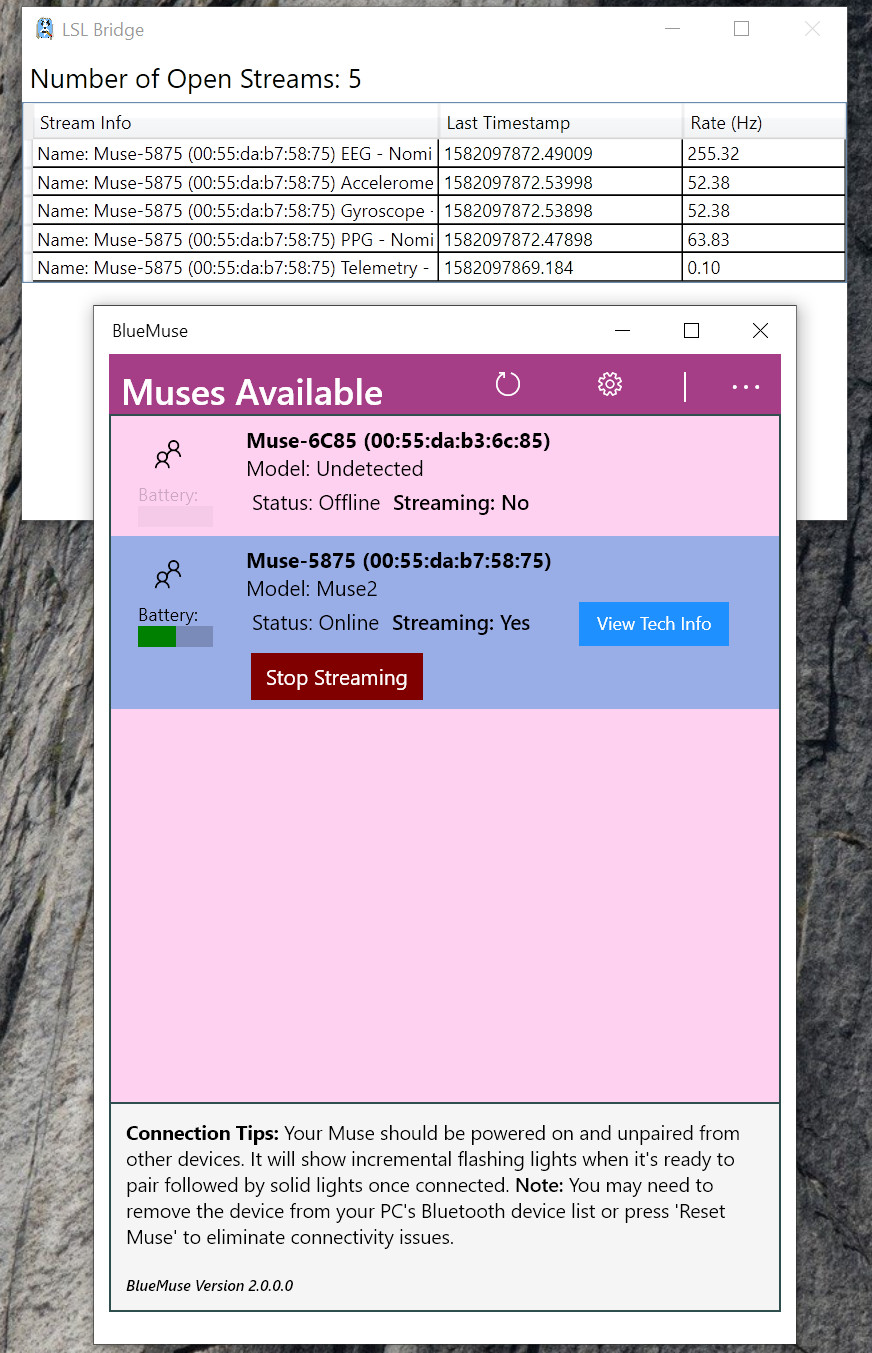Click timestamp 1582097869.184

coord(508,268)
